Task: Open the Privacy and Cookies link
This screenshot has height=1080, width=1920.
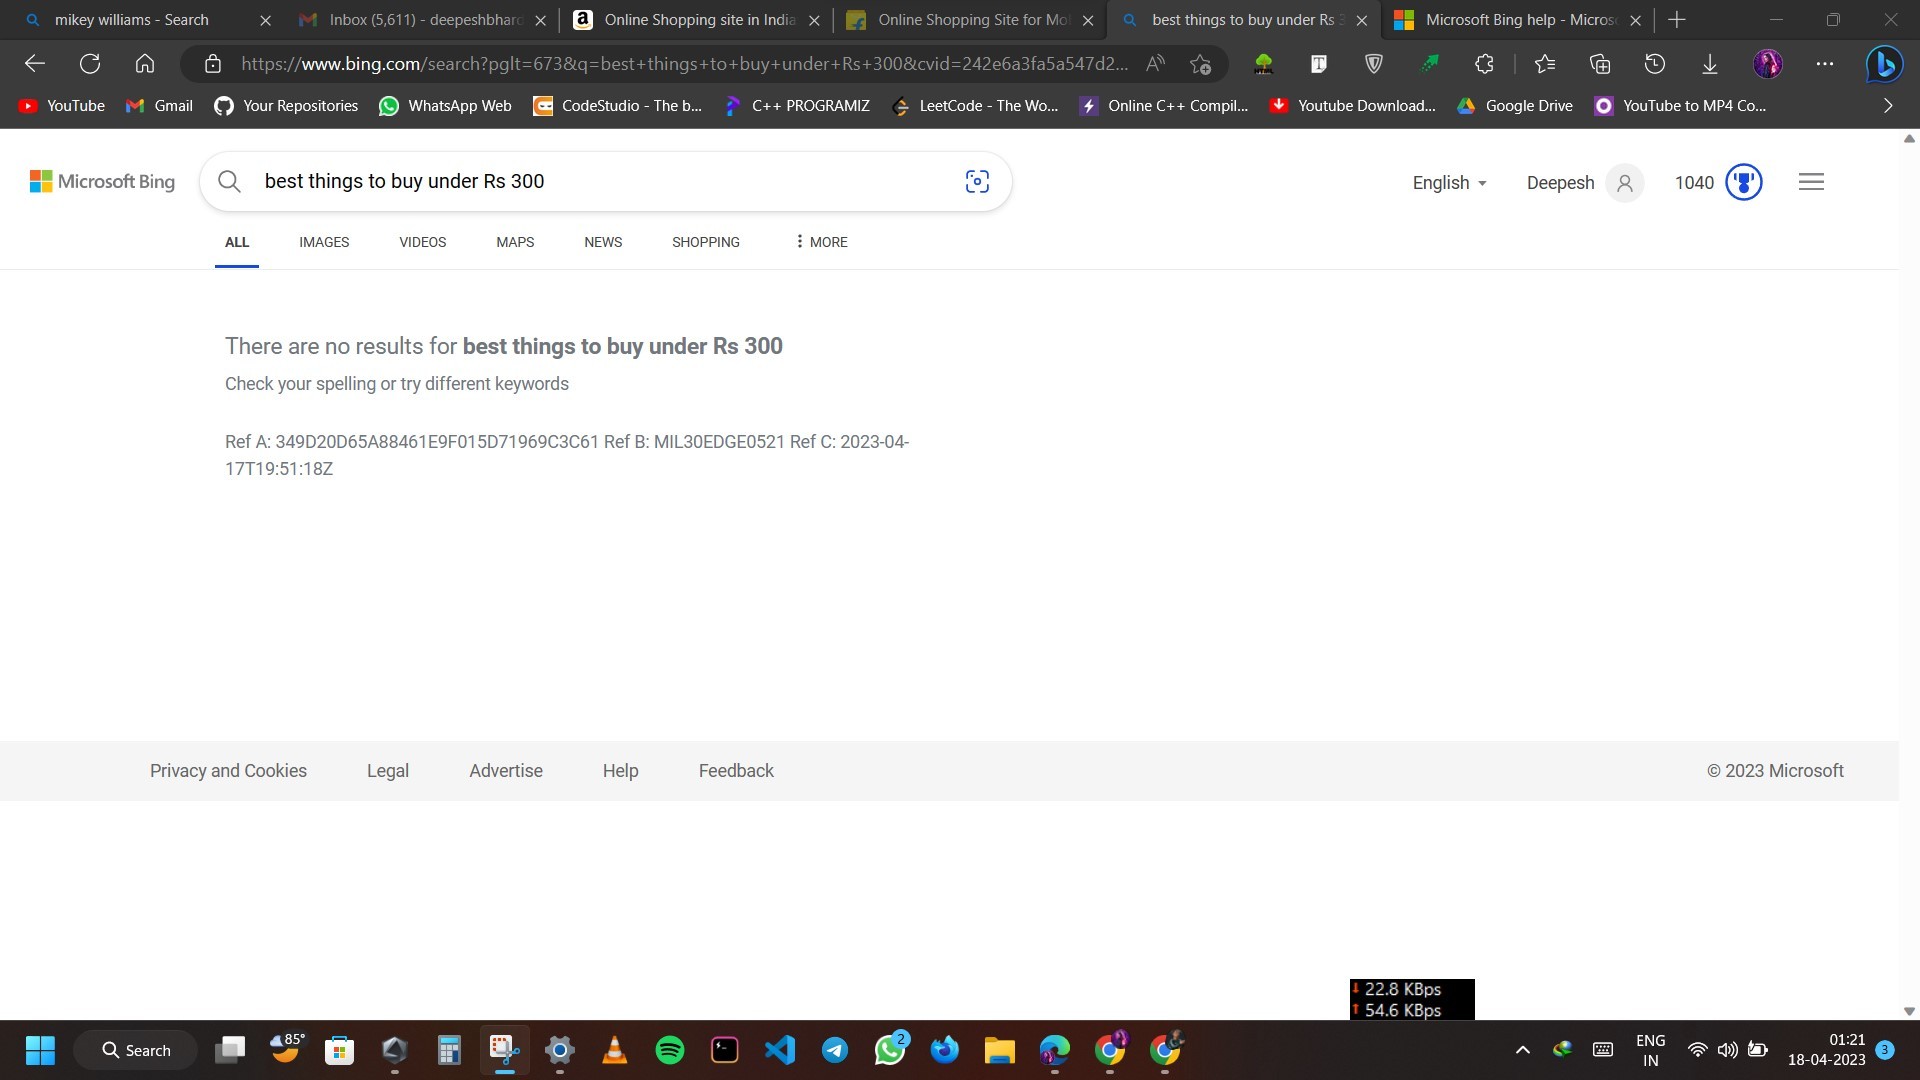Action: coord(228,770)
